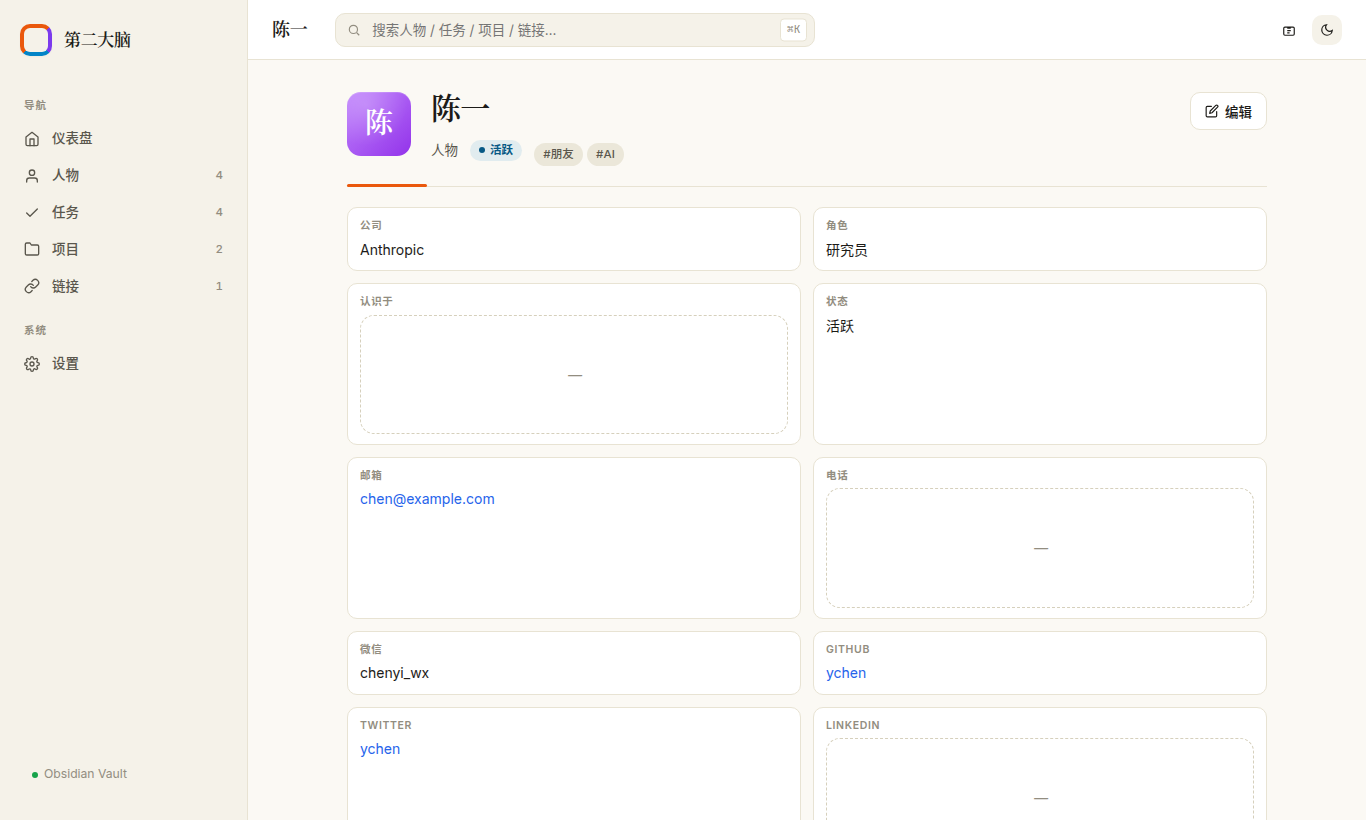Click the empty 电话 phone field box
1366x820 pixels.
pos(1040,548)
